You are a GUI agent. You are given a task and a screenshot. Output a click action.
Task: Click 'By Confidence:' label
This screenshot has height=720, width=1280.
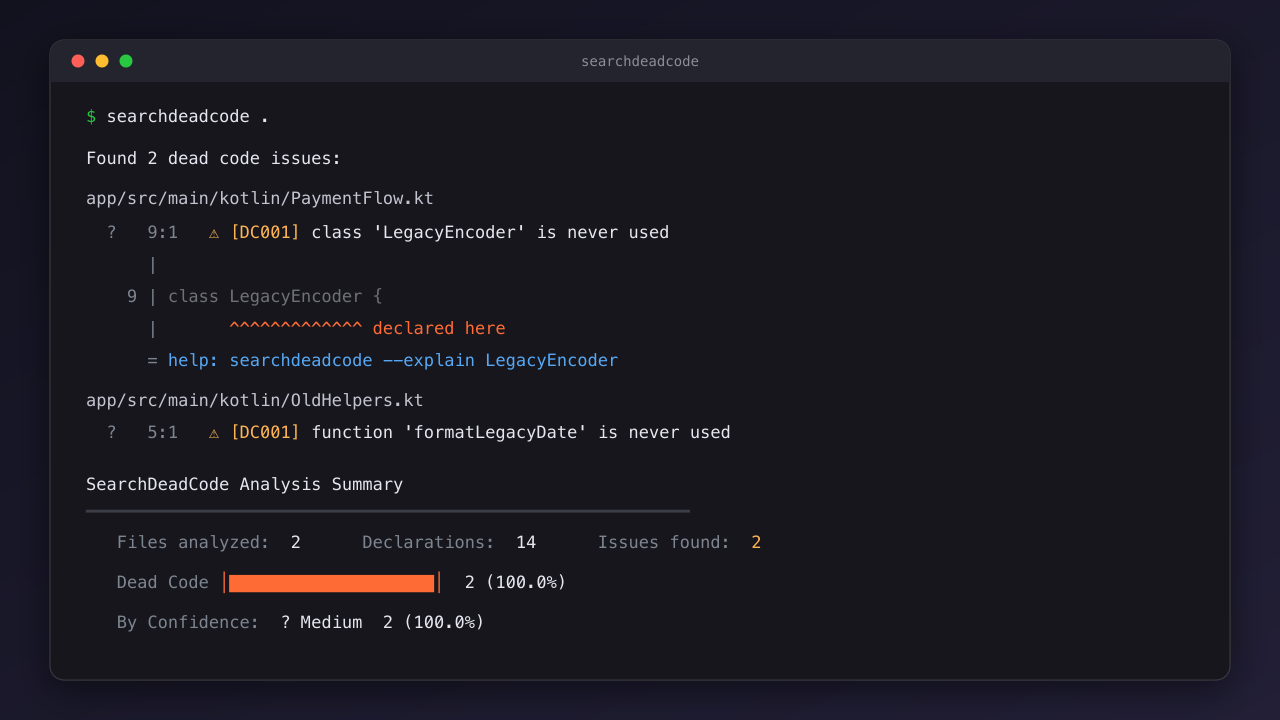(x=188, y=622)
